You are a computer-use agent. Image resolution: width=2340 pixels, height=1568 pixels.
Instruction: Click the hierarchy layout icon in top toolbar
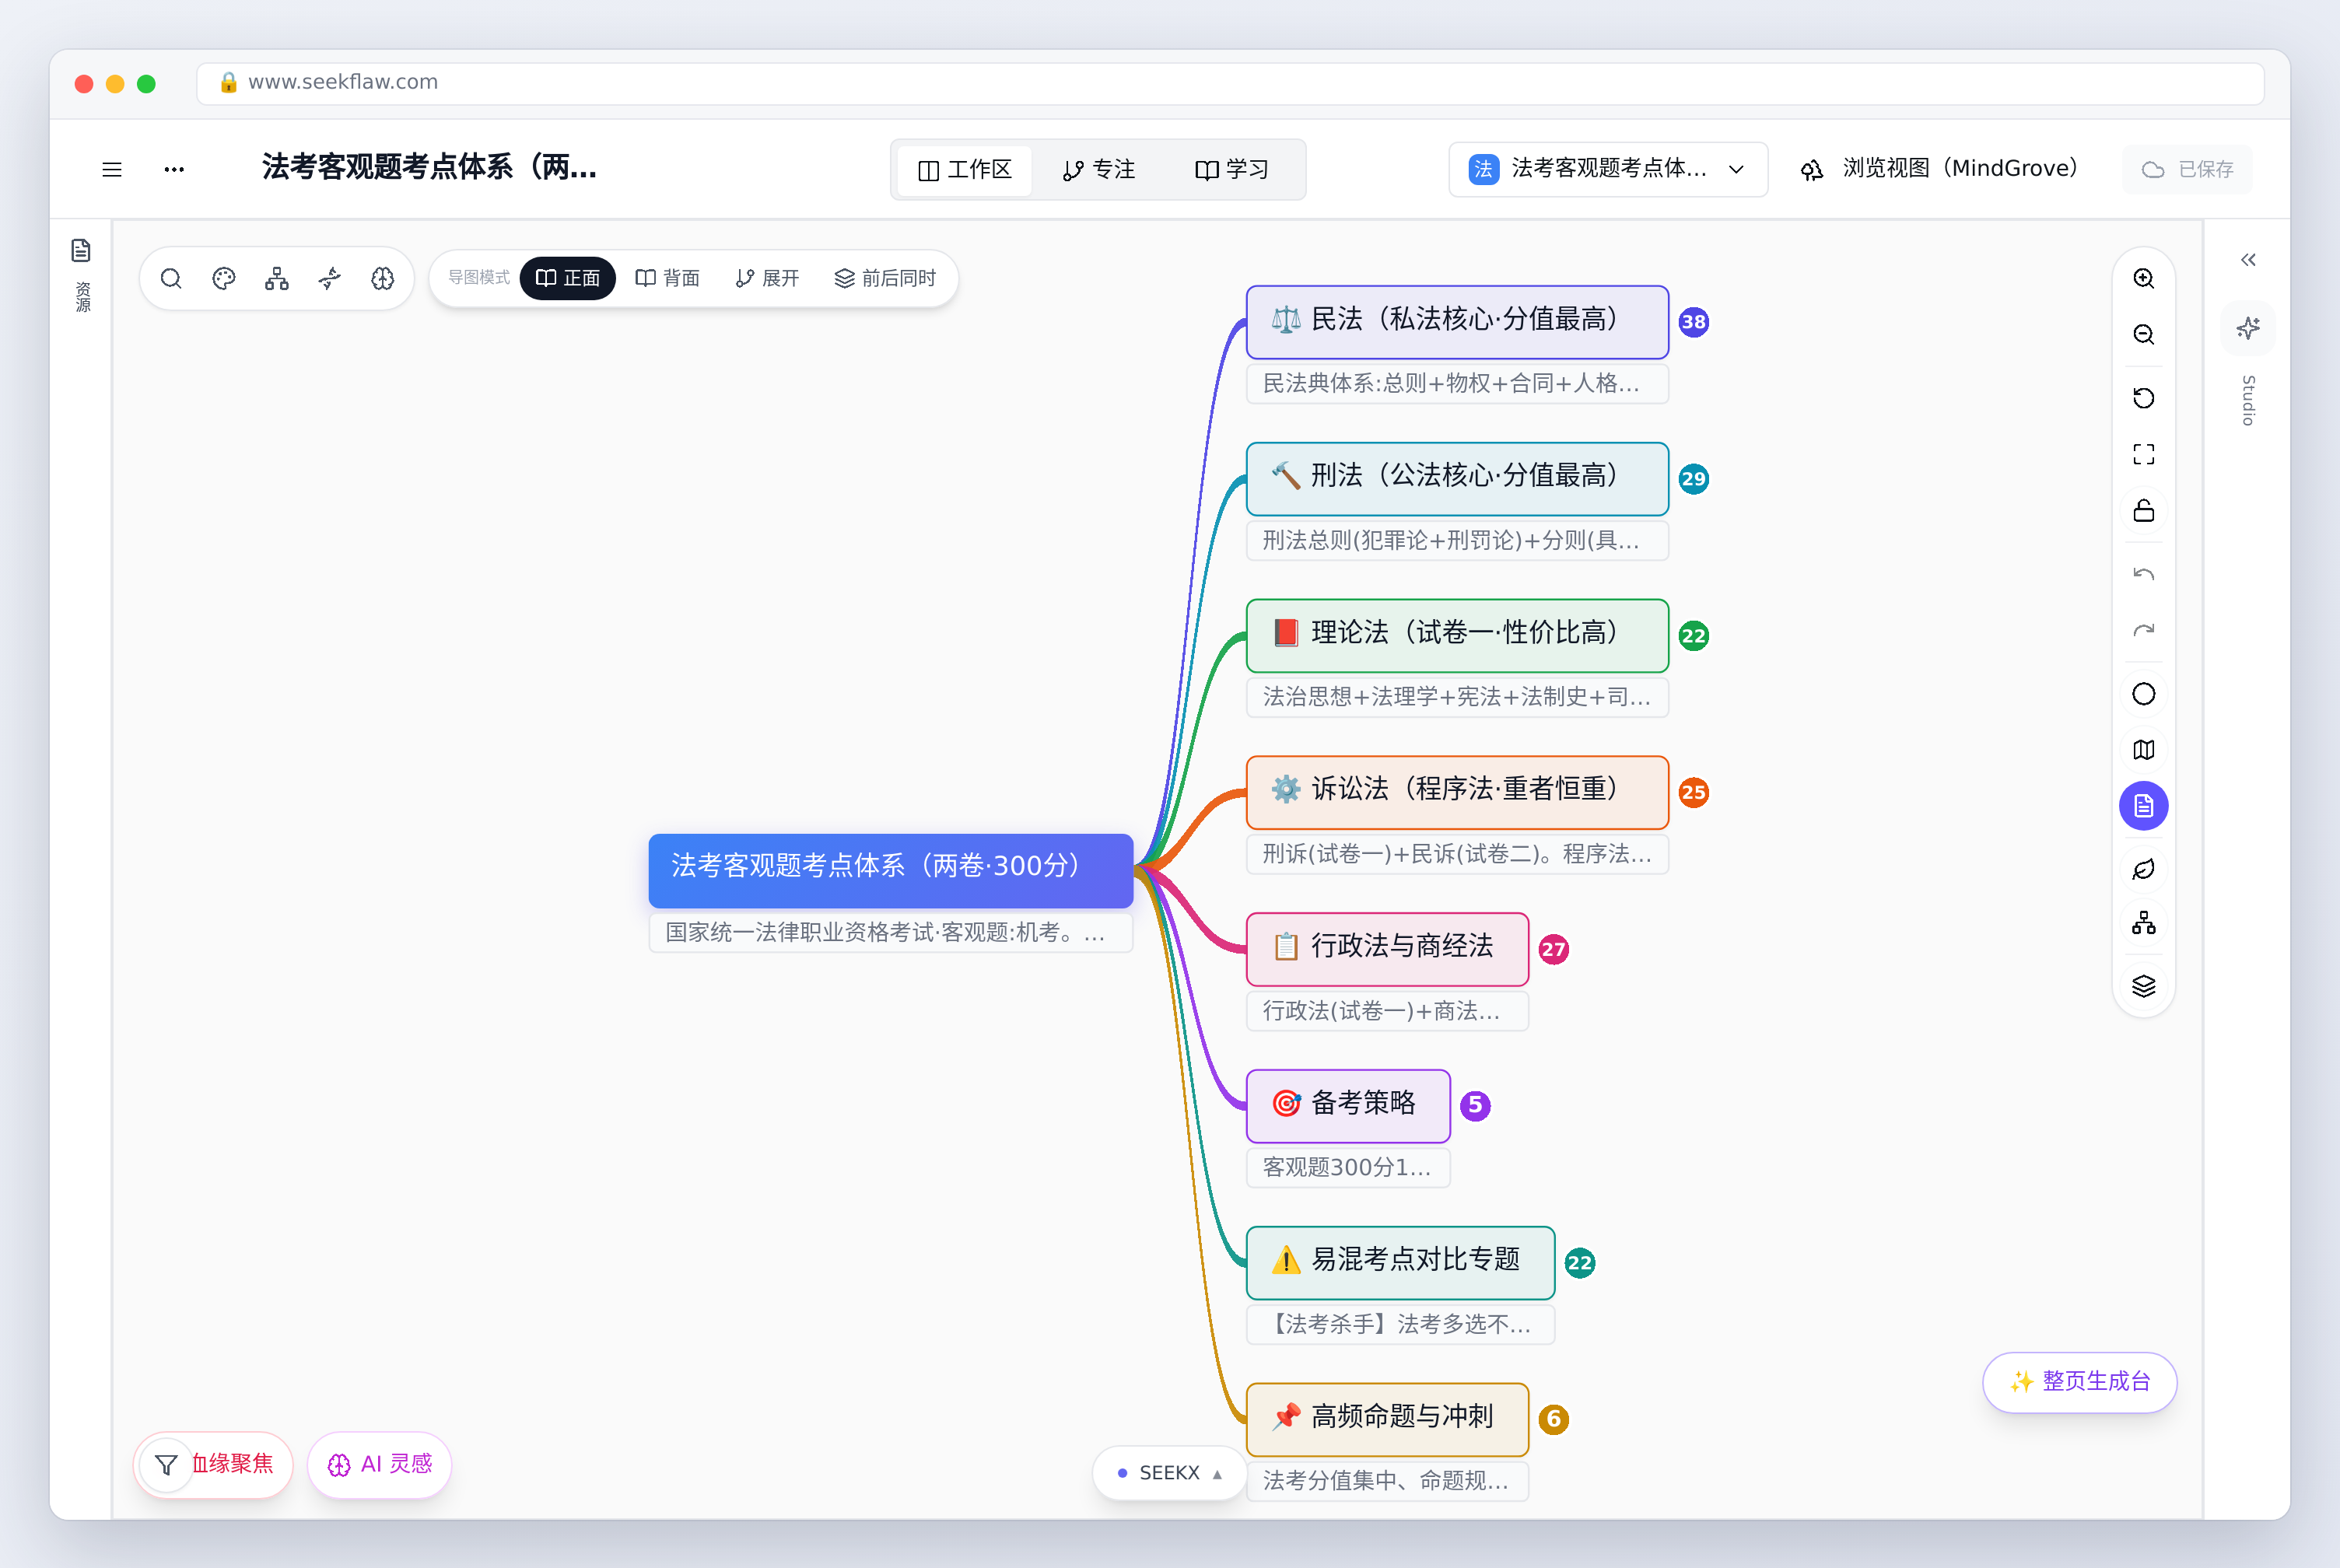(x=277, y=278)
